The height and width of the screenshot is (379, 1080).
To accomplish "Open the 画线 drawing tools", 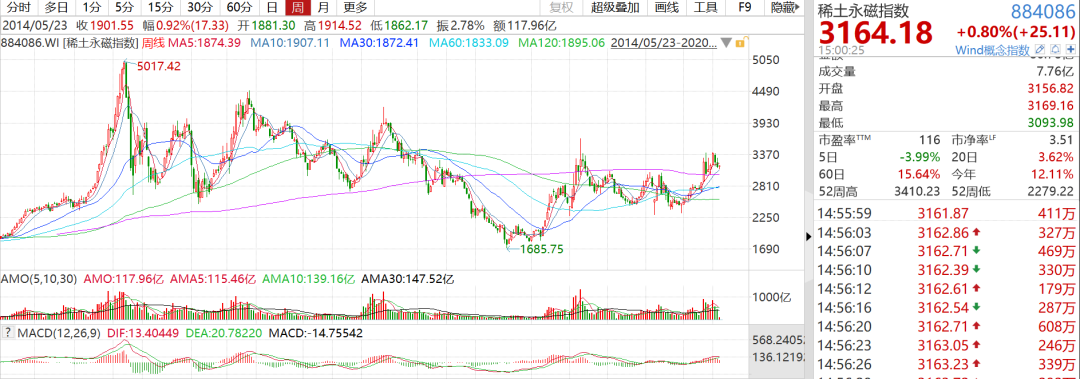I will [x=667, y=8].
